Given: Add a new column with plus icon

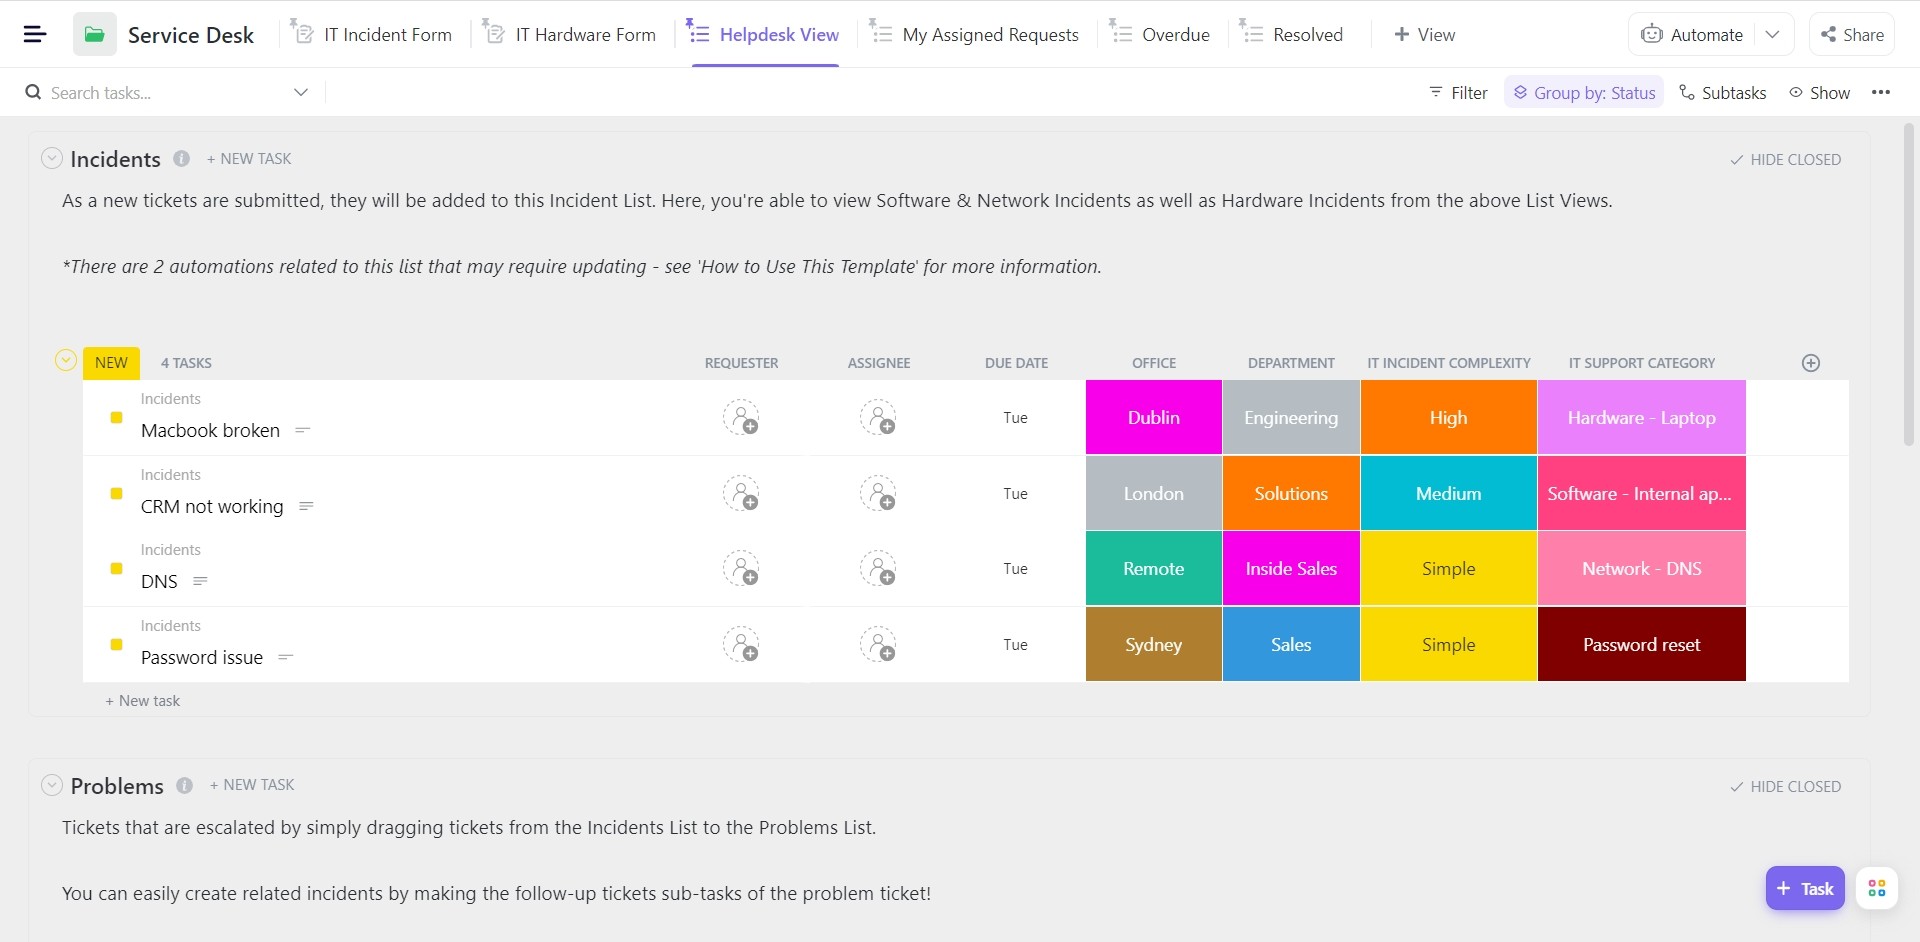Looking at the screenshot, I should click(1810, 363).
